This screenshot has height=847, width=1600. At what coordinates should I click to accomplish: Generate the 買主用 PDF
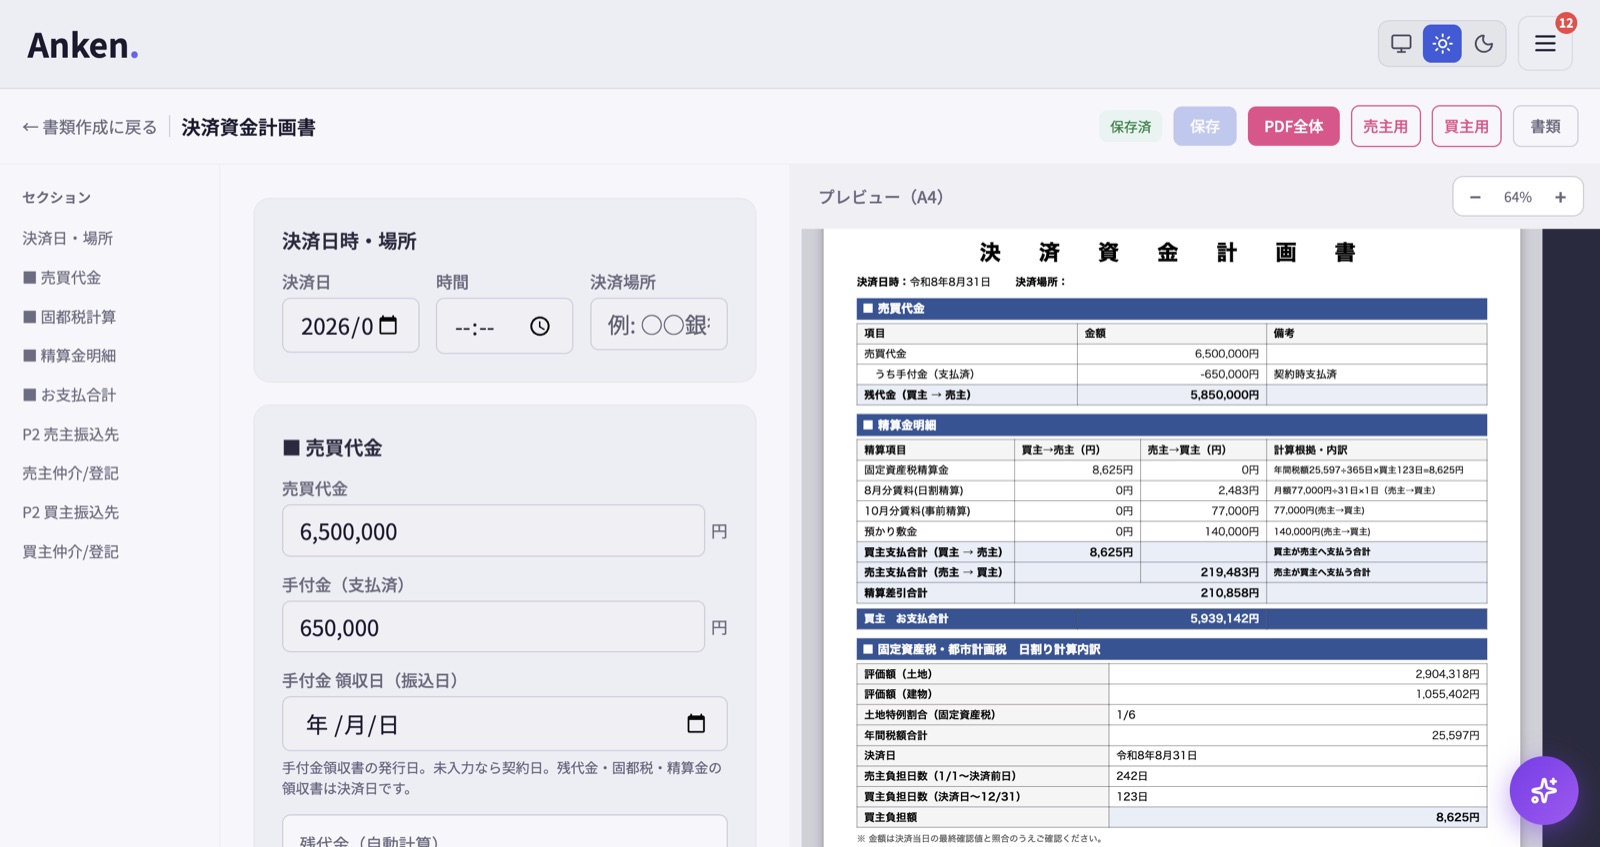coord(1466,126)
